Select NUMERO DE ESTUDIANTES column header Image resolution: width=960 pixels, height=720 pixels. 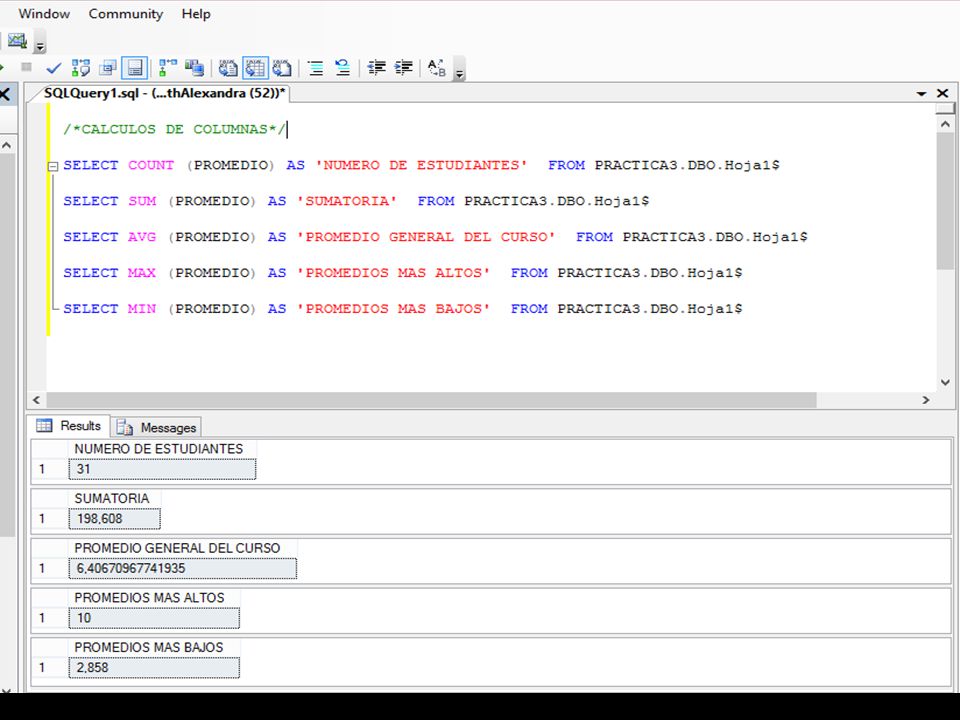click(162, 449)
